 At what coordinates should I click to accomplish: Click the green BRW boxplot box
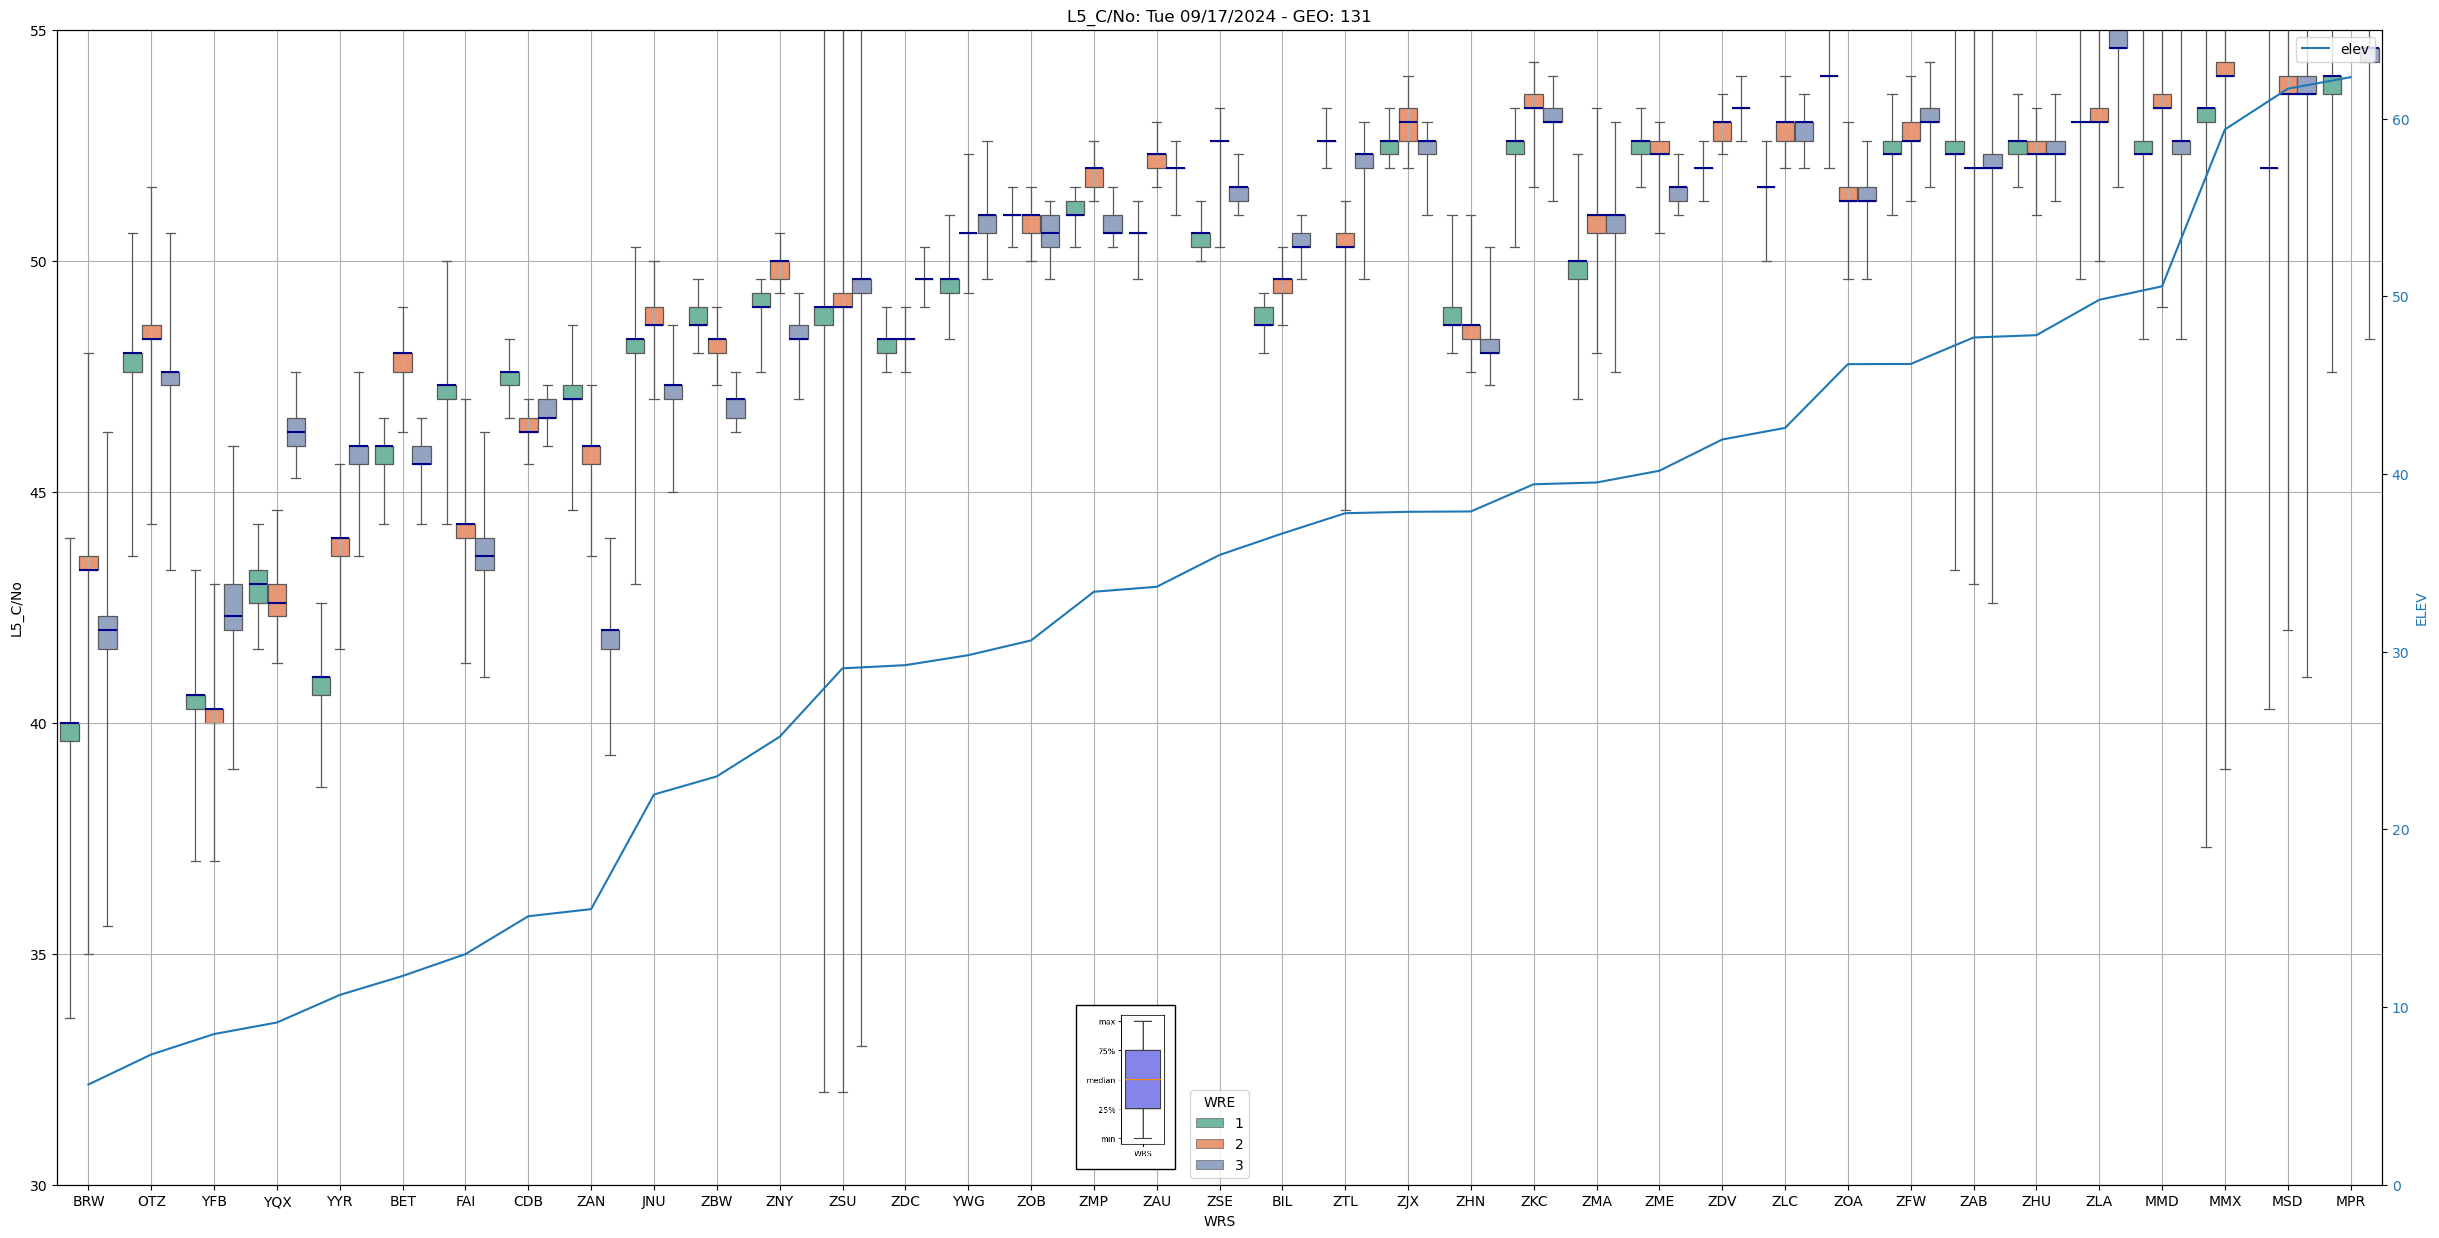(x=69, y=732)
